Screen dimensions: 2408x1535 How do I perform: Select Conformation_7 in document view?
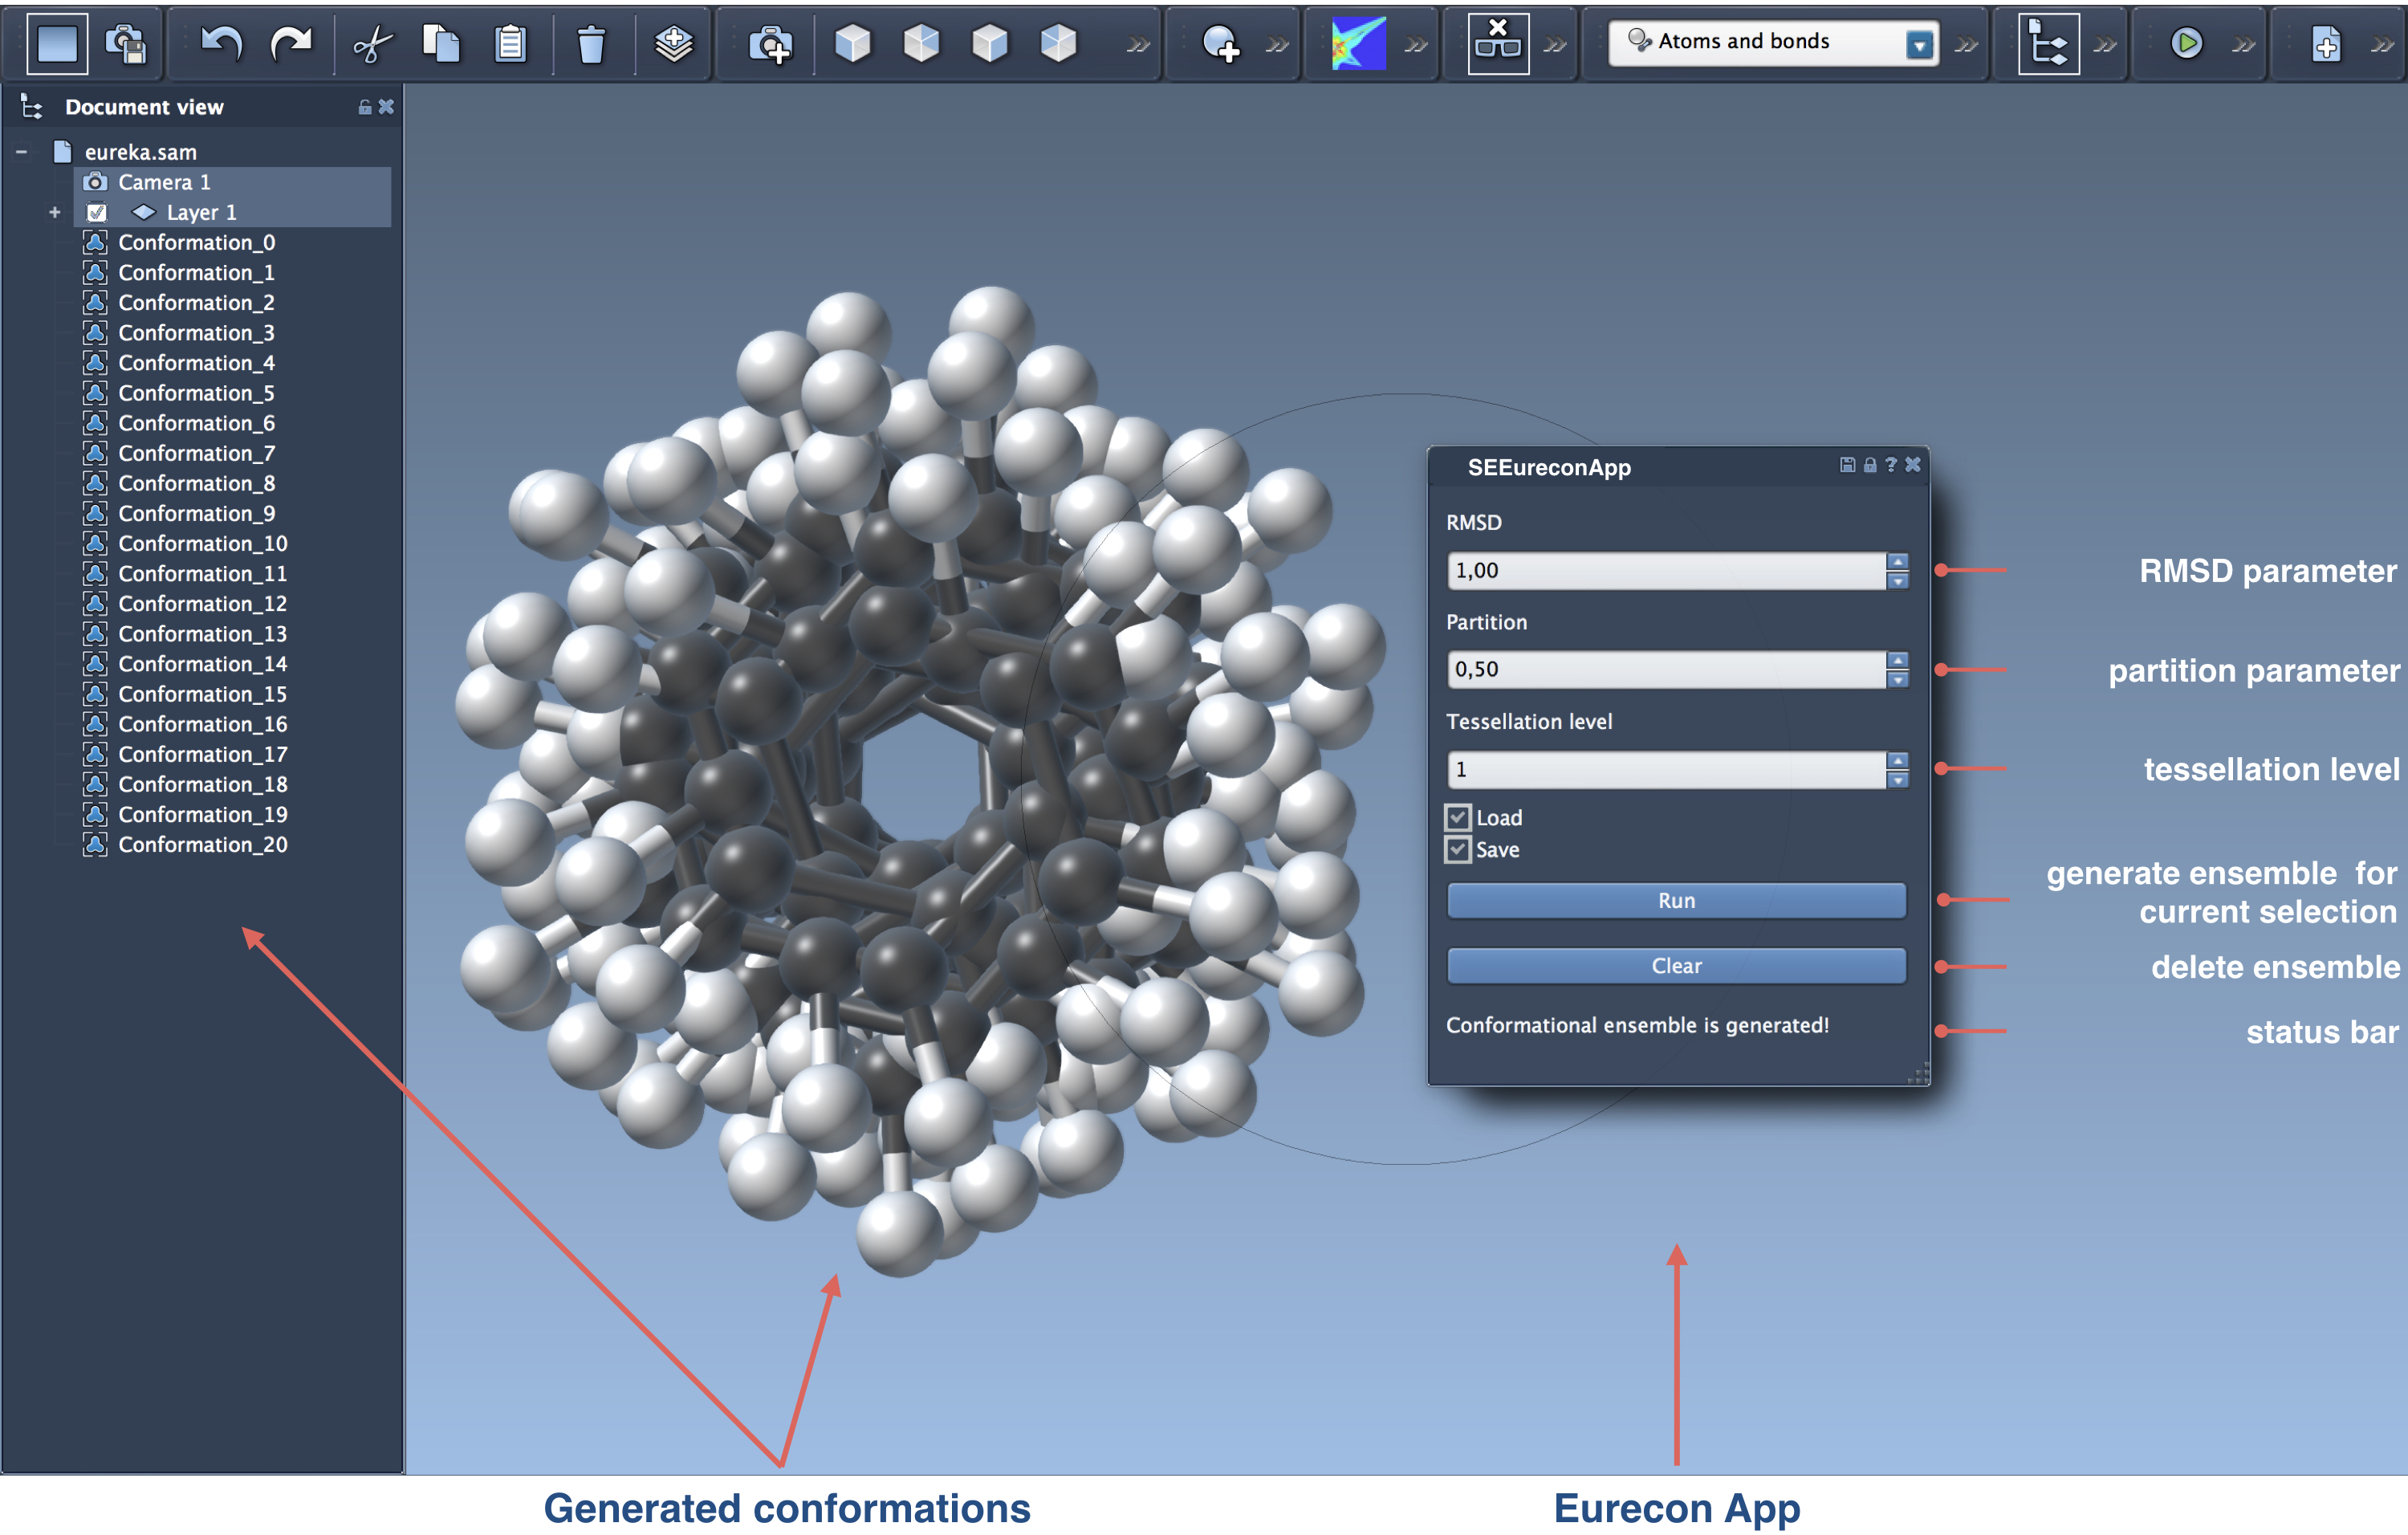coord(196,453)
